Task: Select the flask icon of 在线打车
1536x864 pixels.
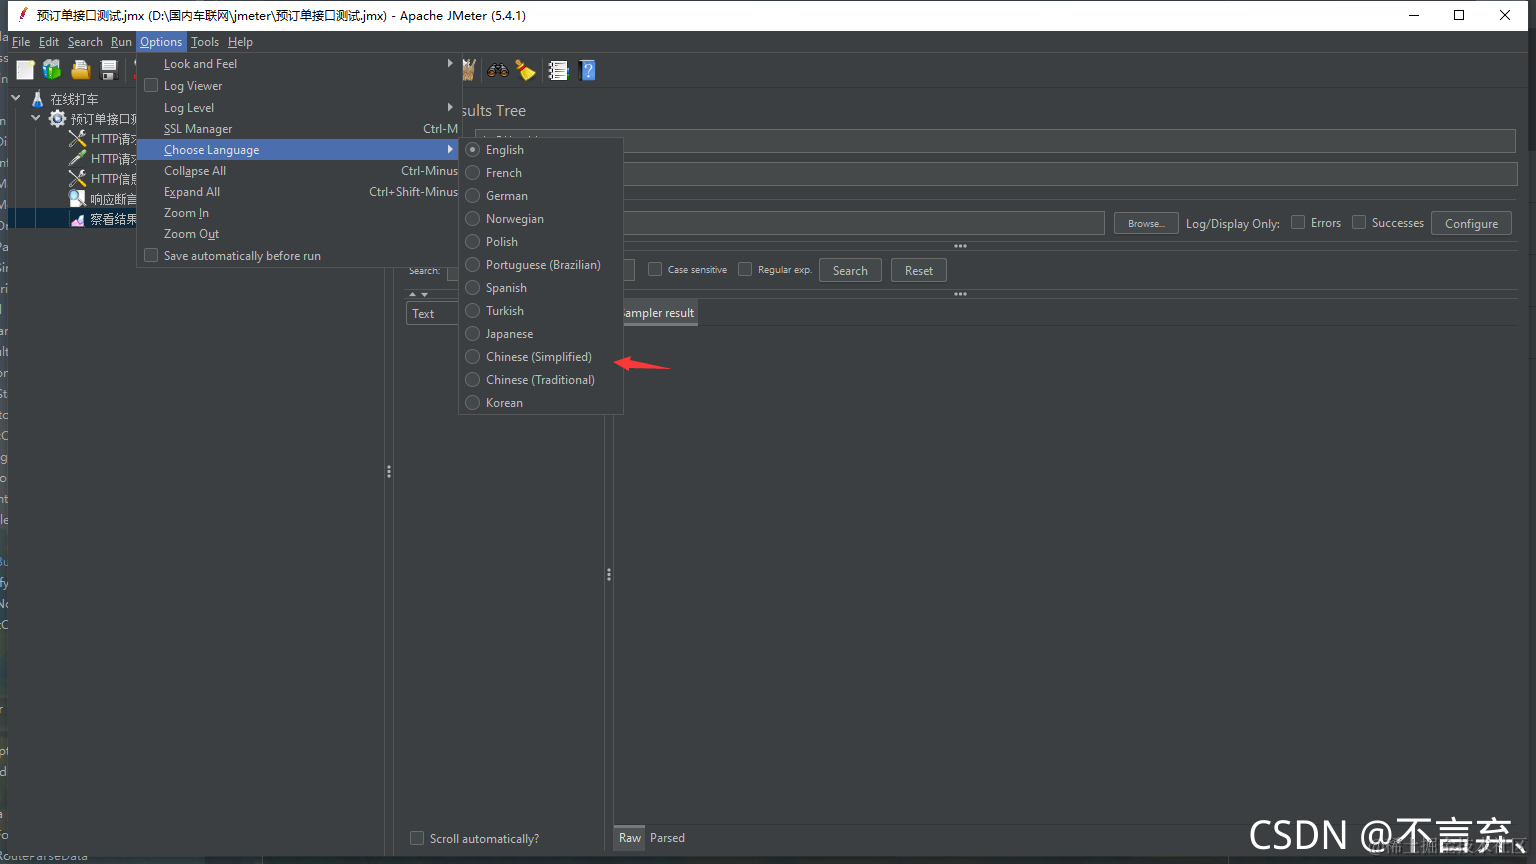Action: (38, 99)
